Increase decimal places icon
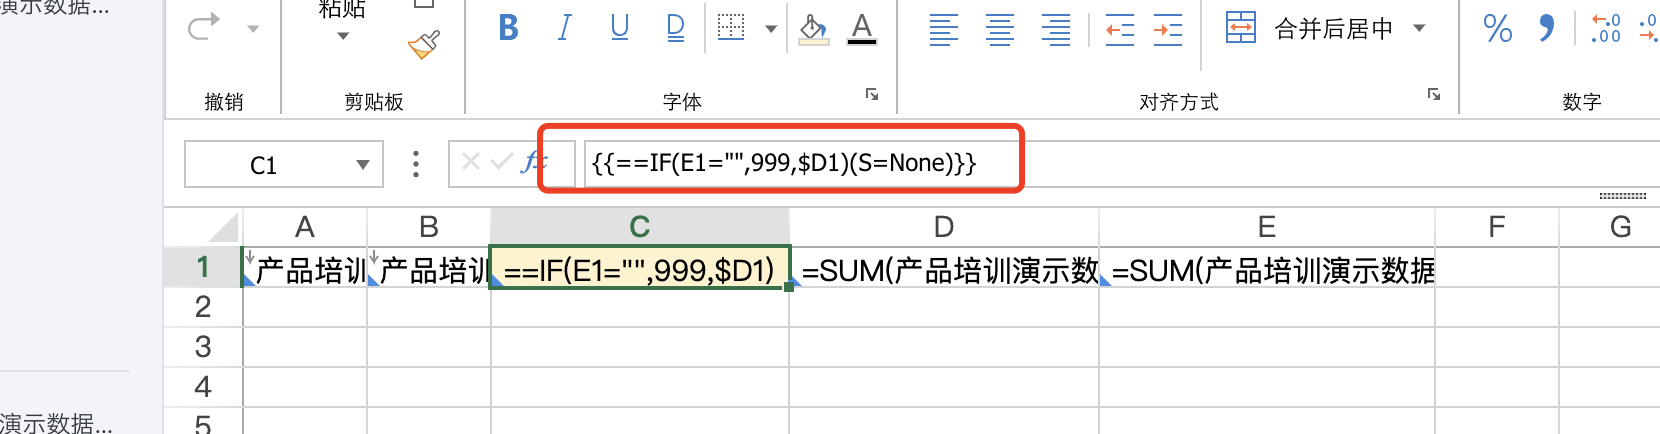The image size is (1660, 434). 1606,28
